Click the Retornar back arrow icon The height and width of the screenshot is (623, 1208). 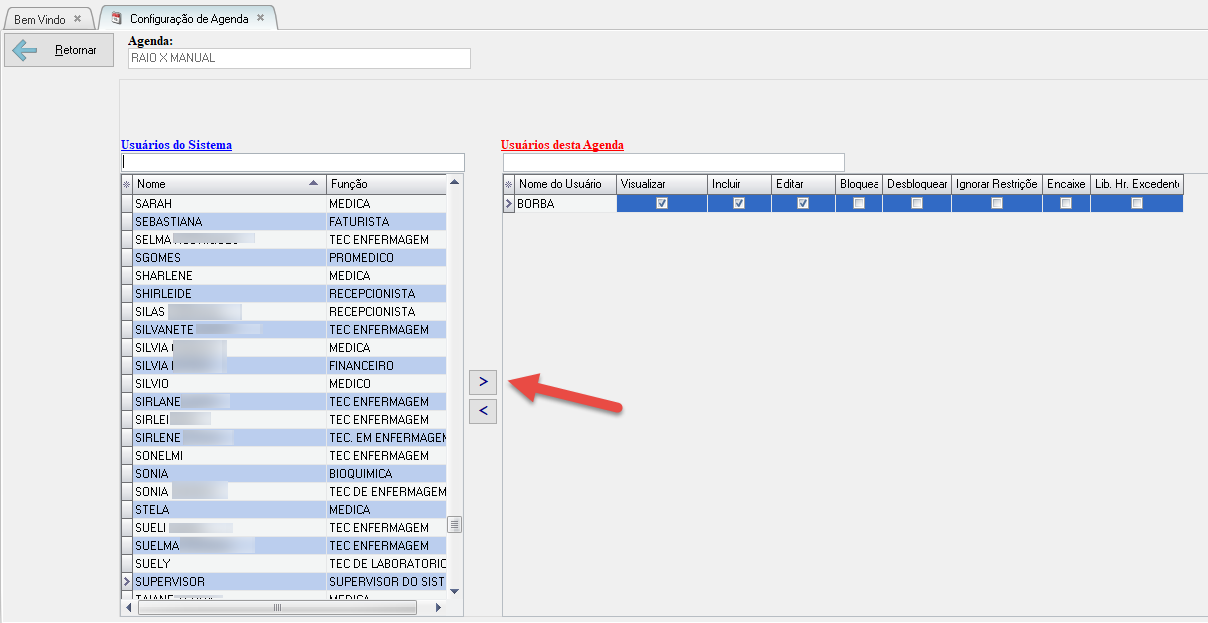pos(25,50)
